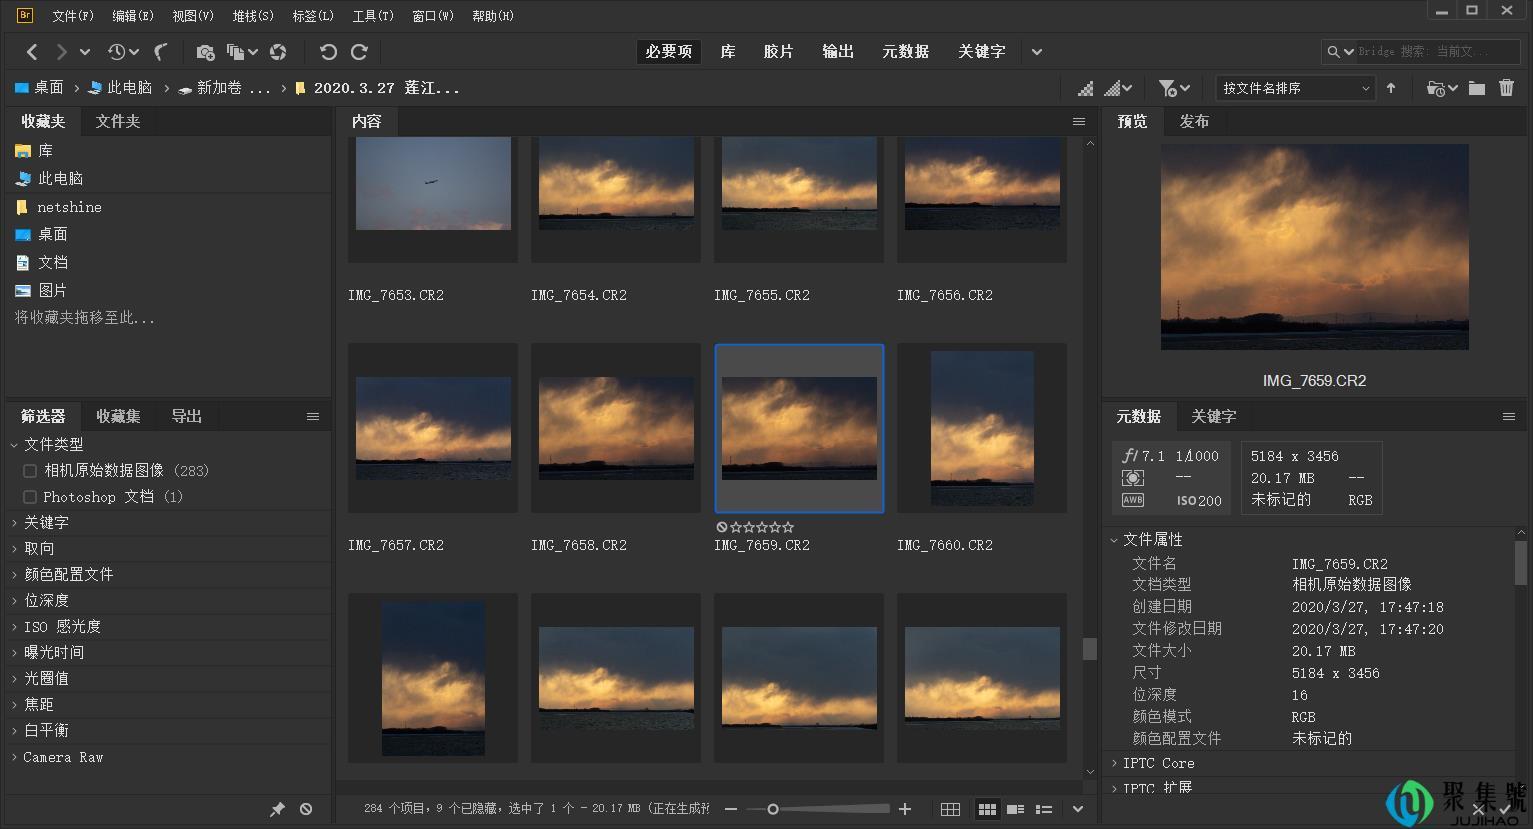Click the delete trash icon in the toolbar
The image size is (1533, 829).
[1506, 88]
